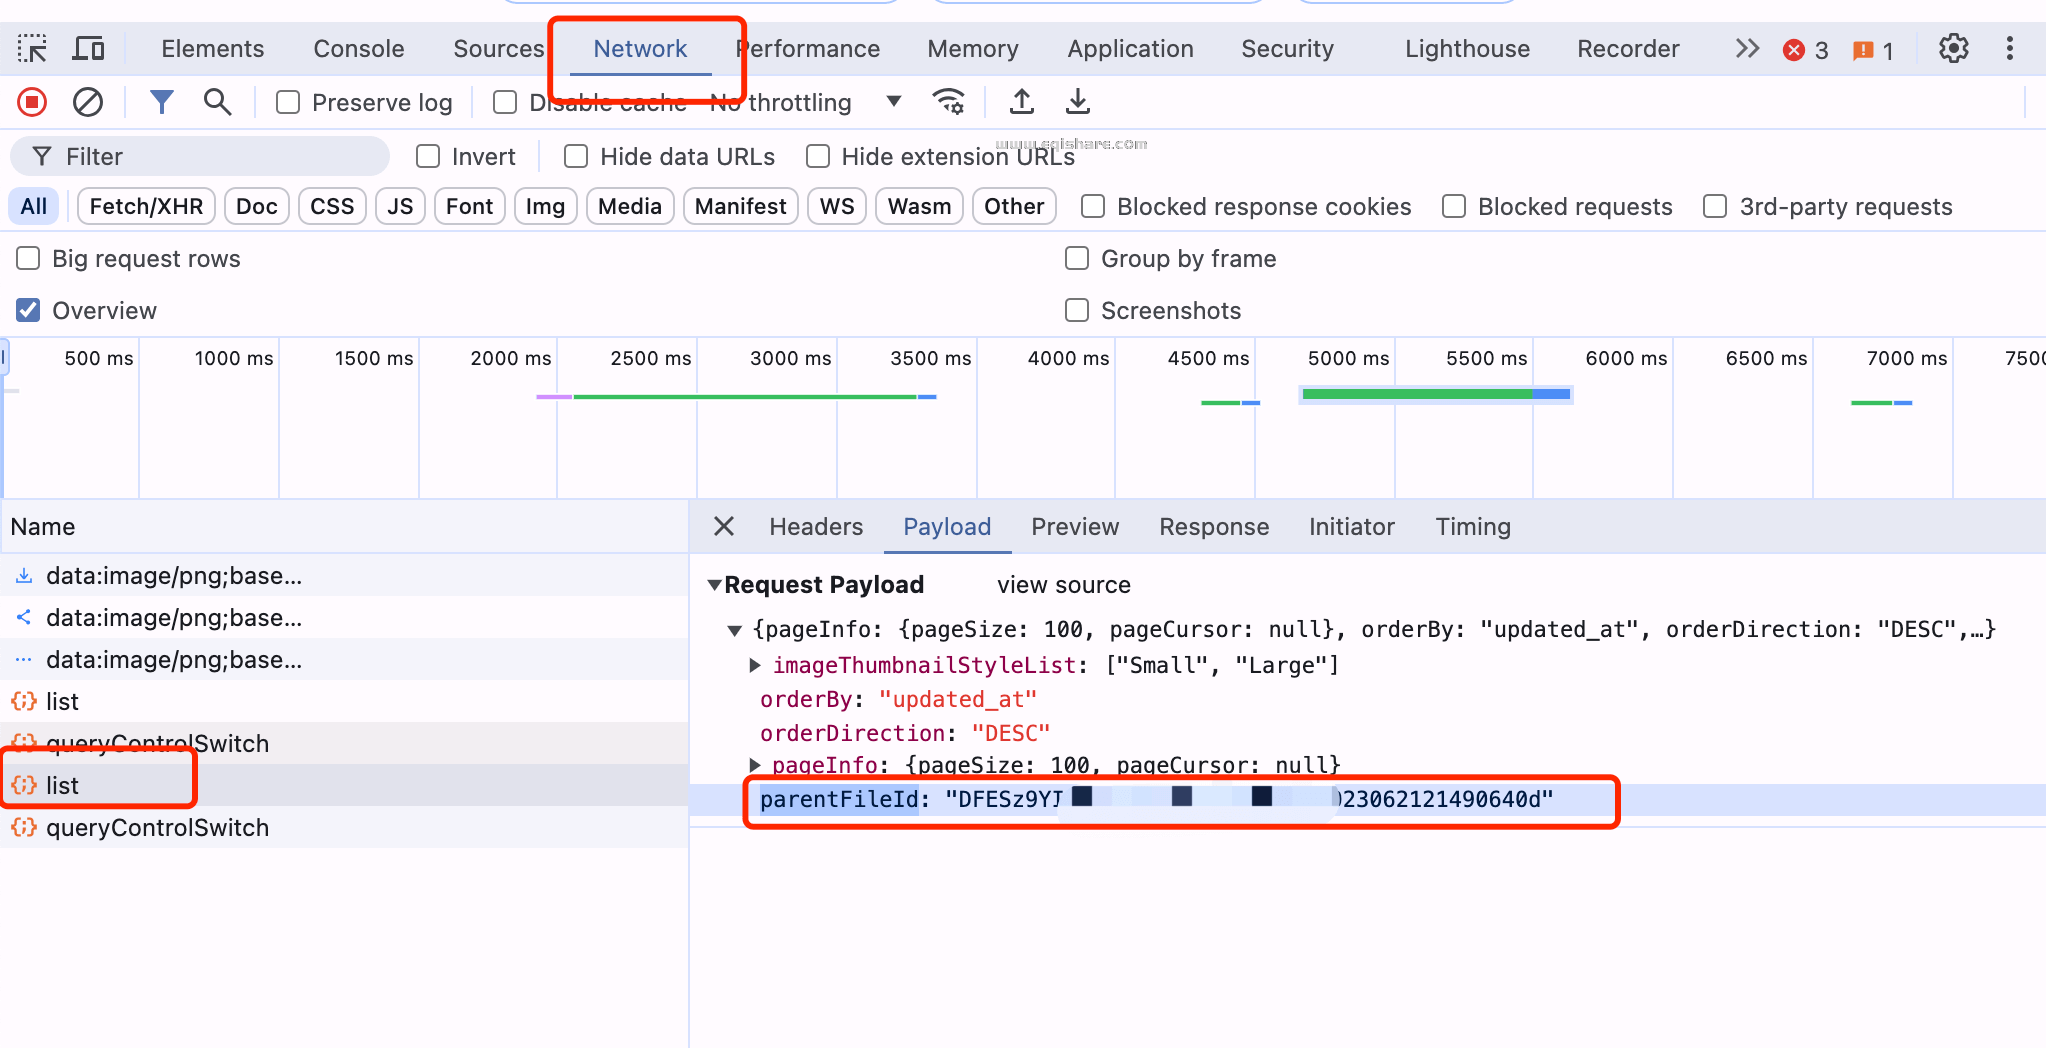Screen dimensions: 2046x1048
Task: Filter requests by Fetch/XHR type
Action: coord(146,207)
